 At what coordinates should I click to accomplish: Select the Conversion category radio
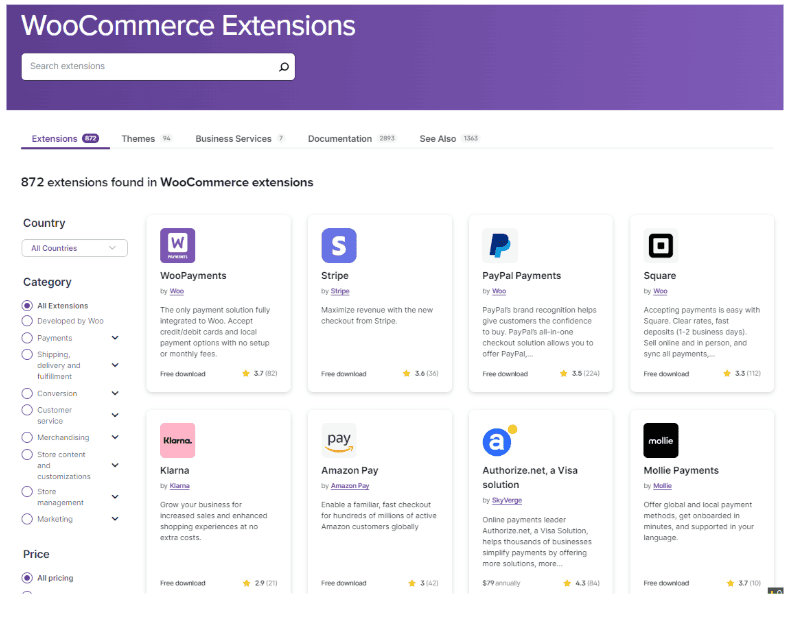point(27,393)
